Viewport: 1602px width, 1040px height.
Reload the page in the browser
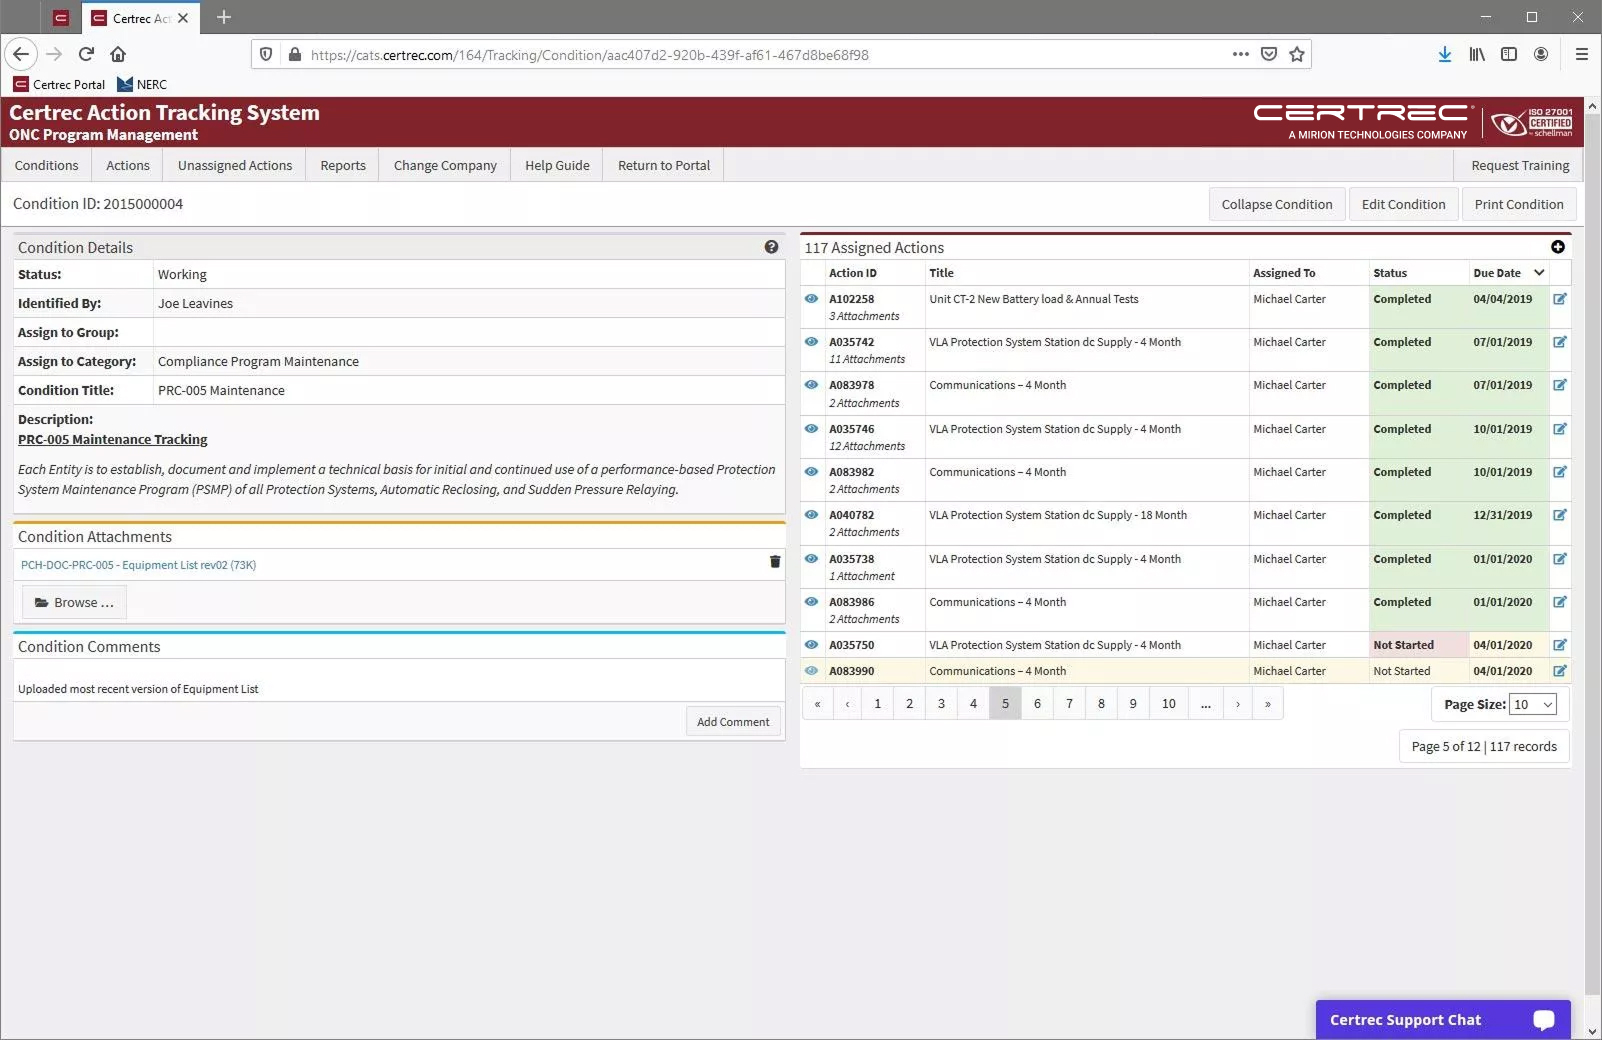coord(86,54)
